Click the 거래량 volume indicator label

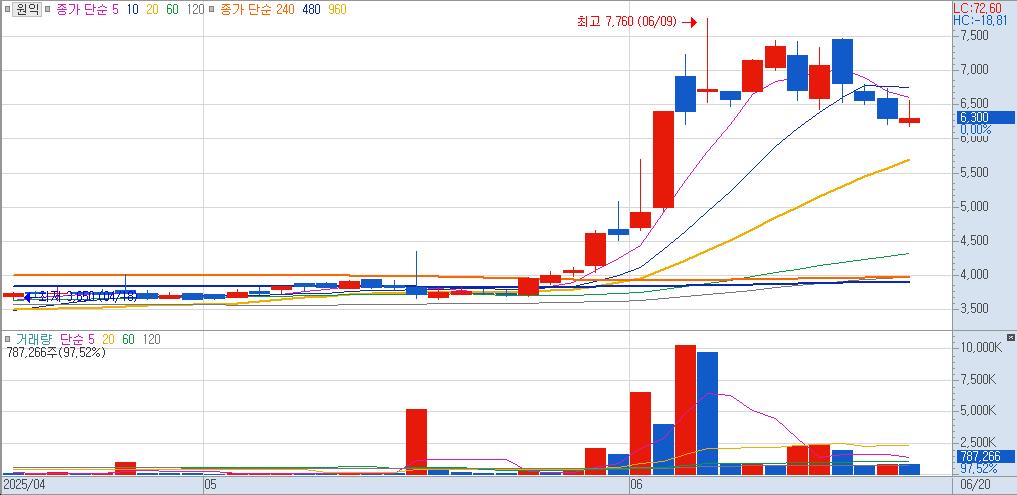click(33, 339)
